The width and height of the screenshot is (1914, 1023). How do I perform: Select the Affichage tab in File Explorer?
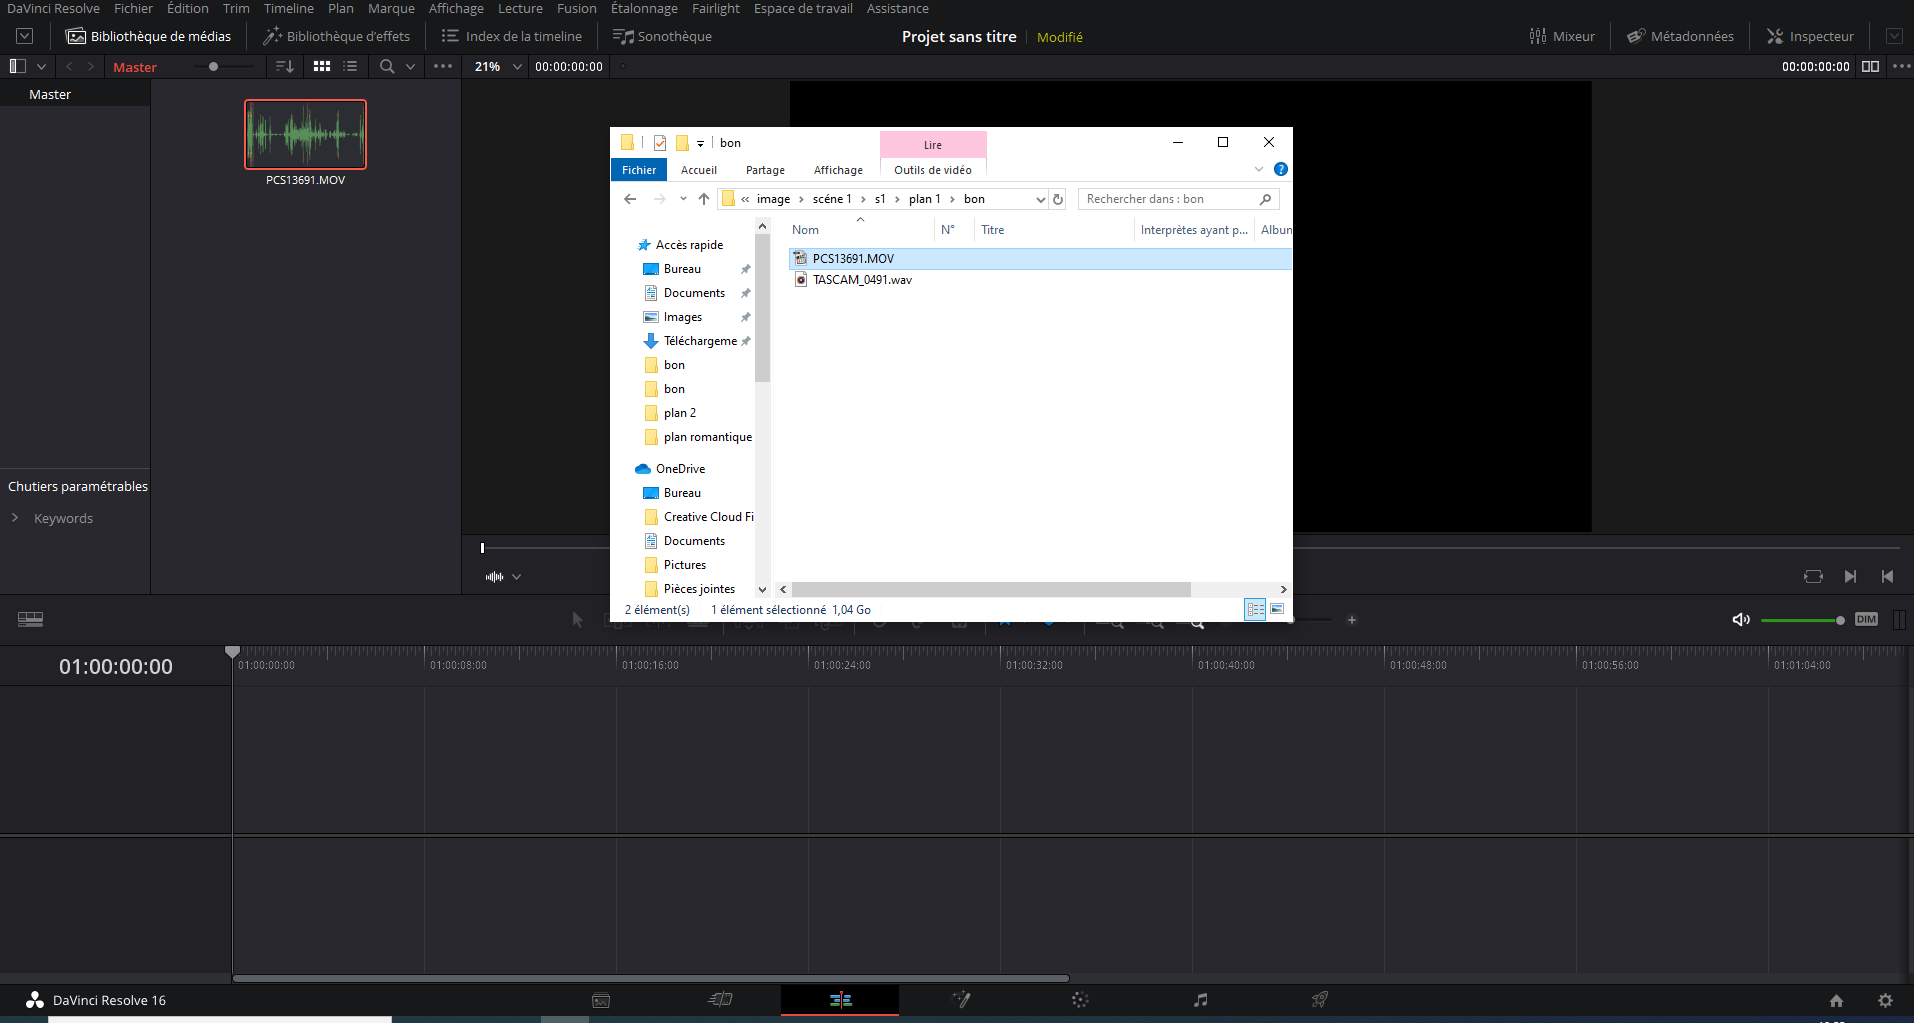[x=838, y=170]
